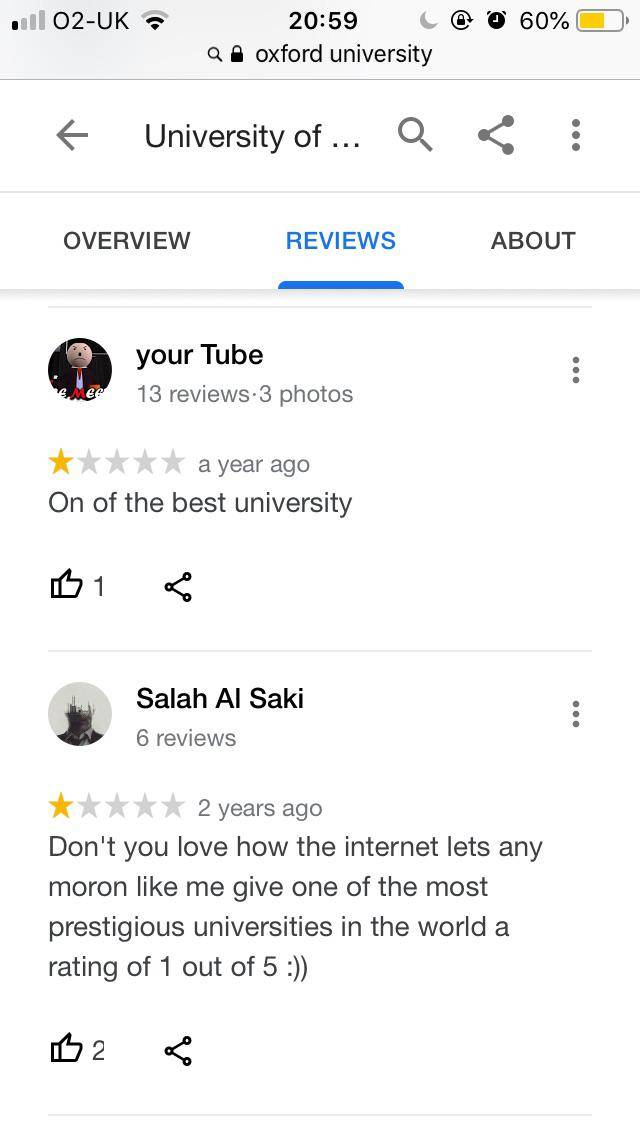
Task: Open Salah Al Saki's profile avatar
Action: (x=80, y=714)
